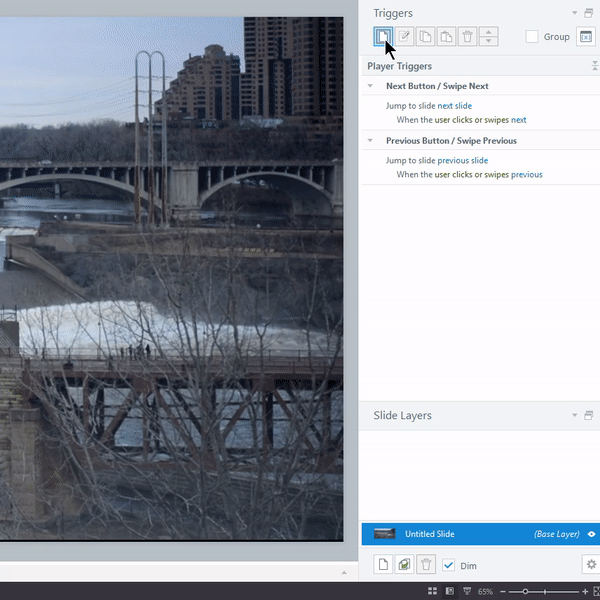Click the 'next' link in swipes condition
600x600 pixels.
tap(518, 120)
